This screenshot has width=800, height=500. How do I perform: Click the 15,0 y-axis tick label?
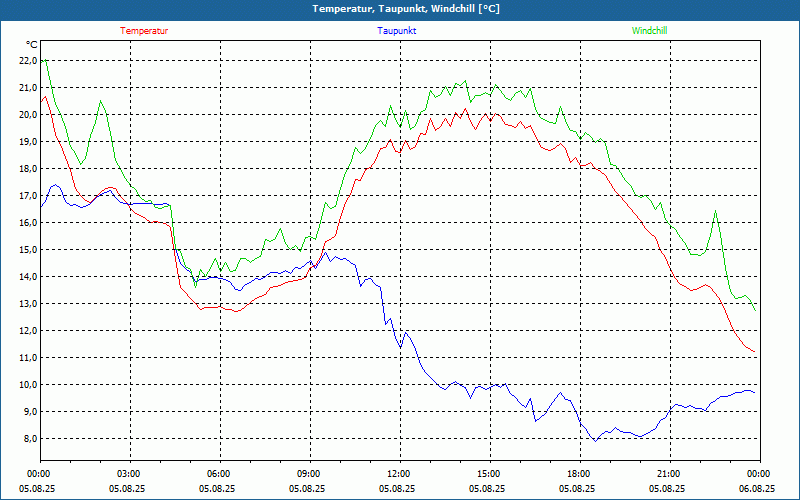[28, 250]
